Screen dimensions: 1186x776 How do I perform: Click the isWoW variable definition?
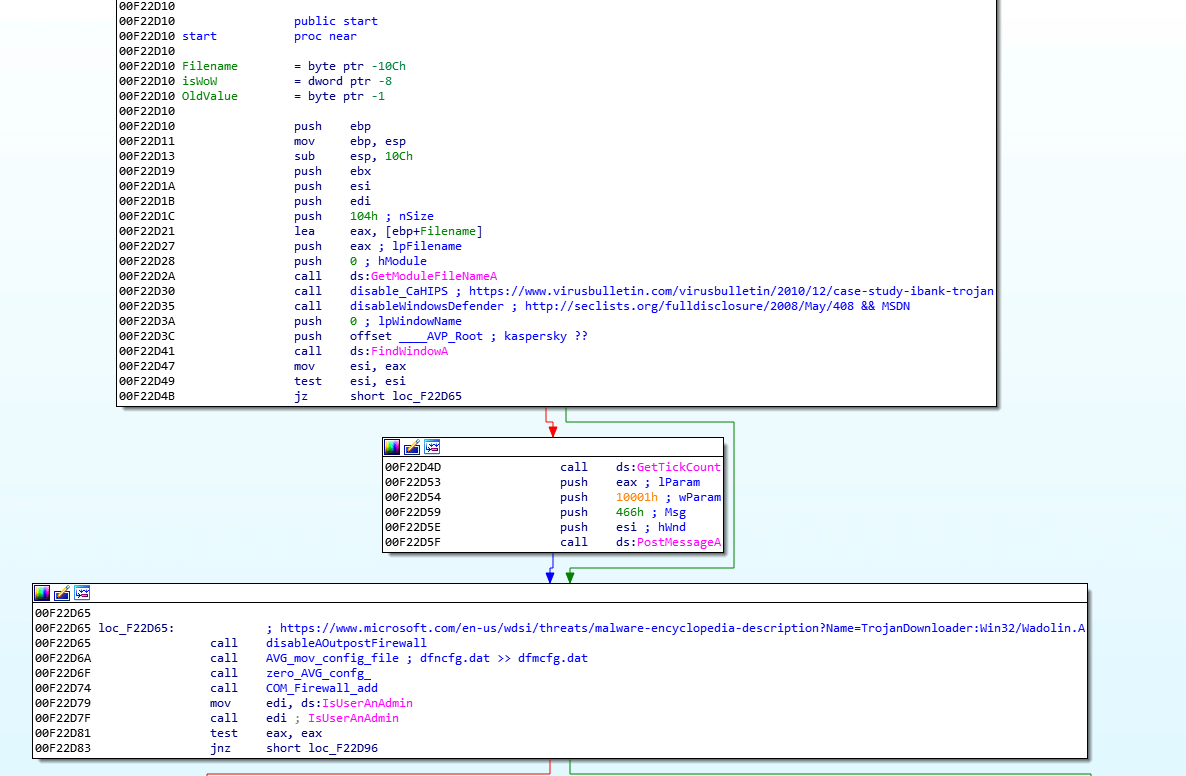point(200,81)
